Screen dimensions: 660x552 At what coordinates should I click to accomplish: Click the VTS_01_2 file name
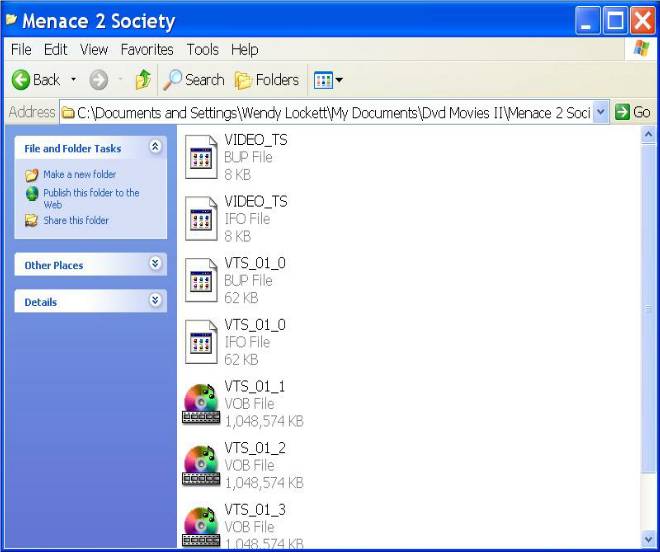coord(255,448)
